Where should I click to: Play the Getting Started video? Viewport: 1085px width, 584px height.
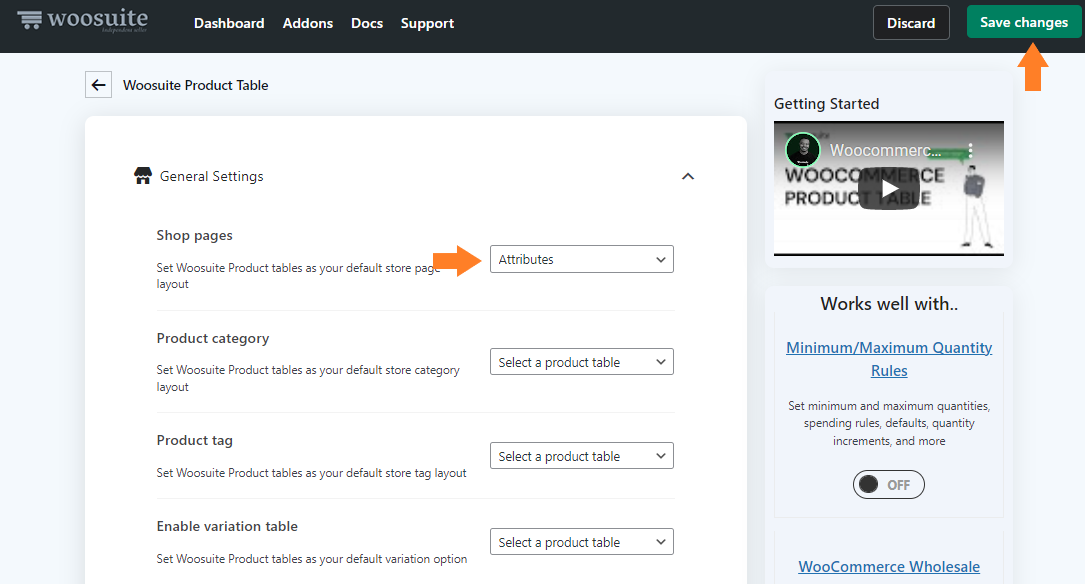click(x=888, y=189)
